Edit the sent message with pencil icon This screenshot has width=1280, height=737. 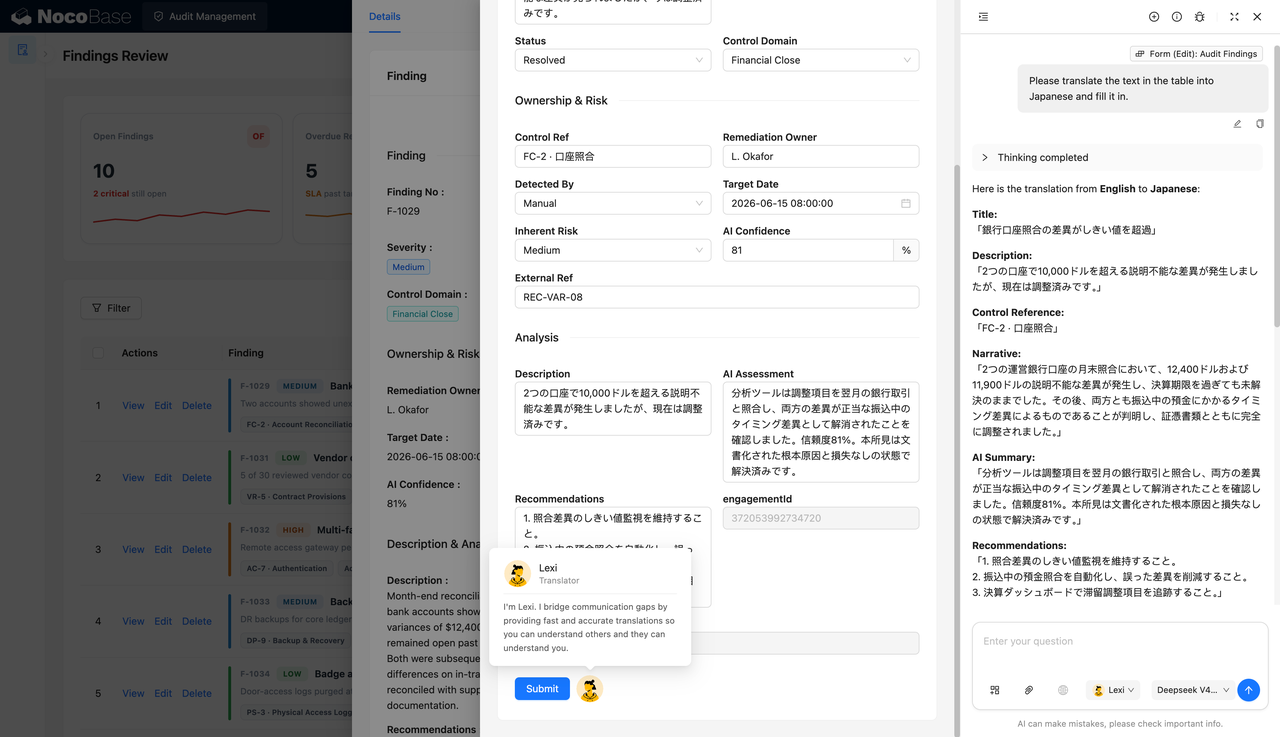point(1237,124)
